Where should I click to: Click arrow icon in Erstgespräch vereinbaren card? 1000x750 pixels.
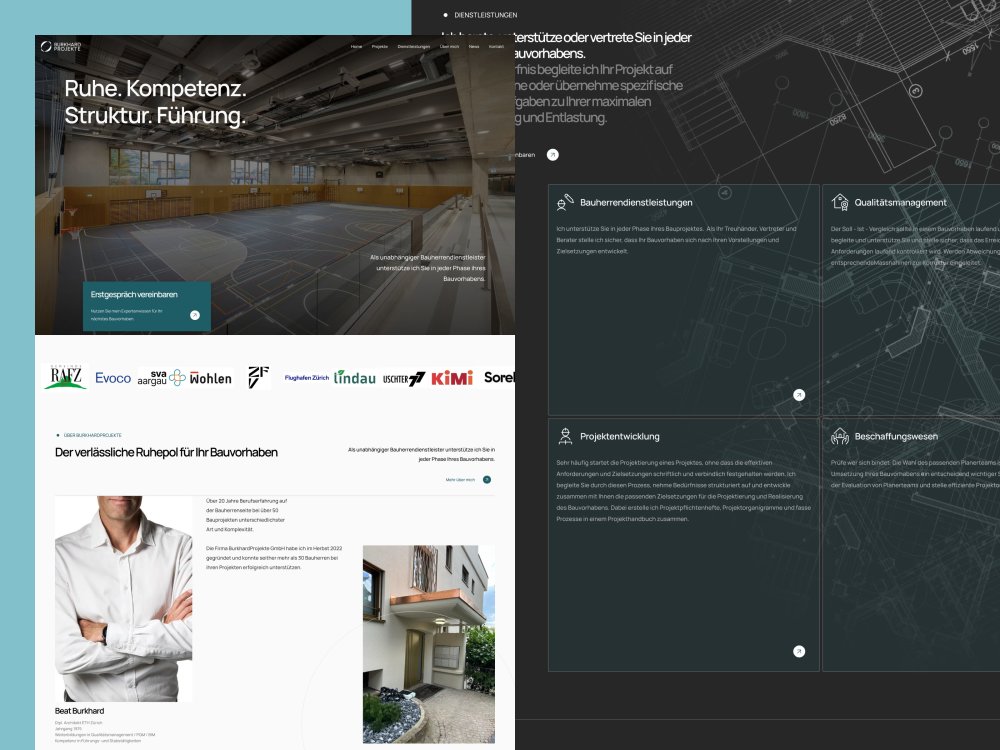click(x=195, y=315)
